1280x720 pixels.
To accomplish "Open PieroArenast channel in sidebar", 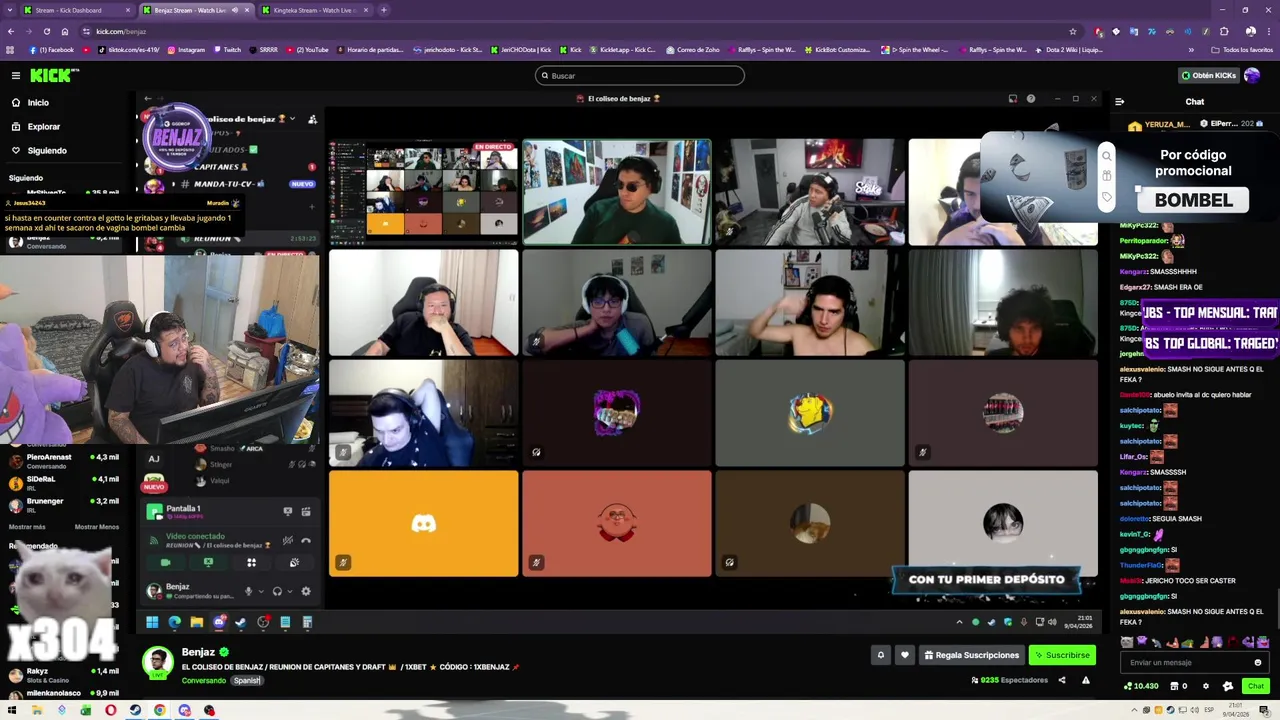I will point(62,461).
